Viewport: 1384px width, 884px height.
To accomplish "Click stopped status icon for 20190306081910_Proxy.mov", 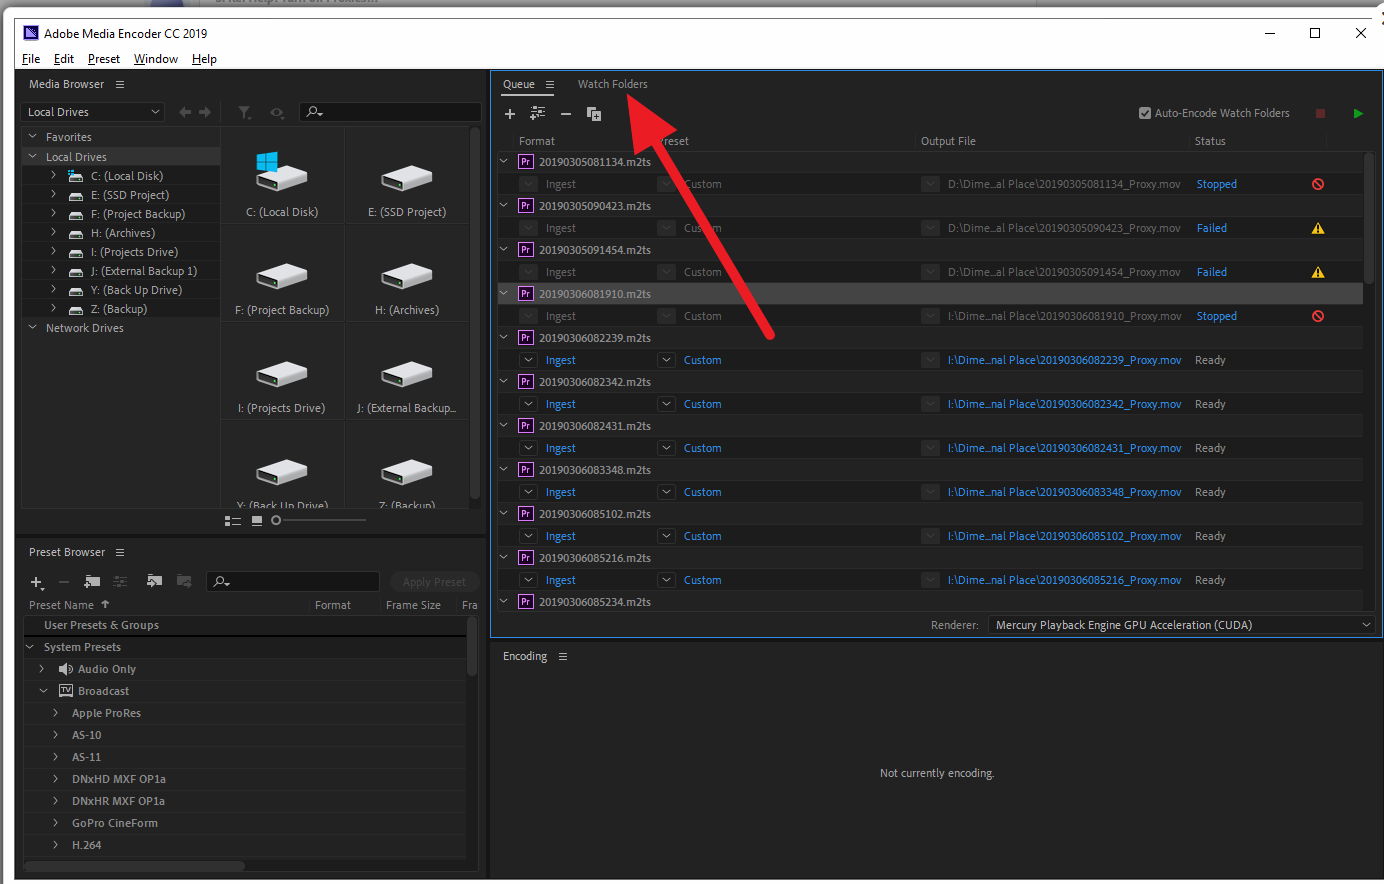I will pos(1318,316).
